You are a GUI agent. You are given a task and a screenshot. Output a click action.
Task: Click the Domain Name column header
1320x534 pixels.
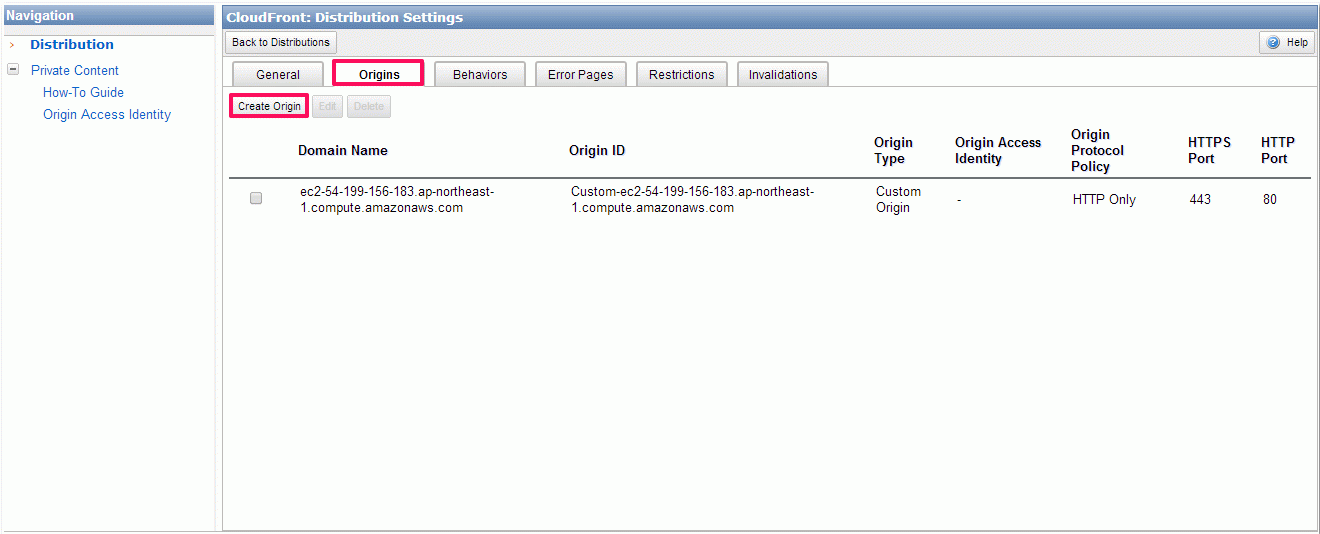click(343, 151)
